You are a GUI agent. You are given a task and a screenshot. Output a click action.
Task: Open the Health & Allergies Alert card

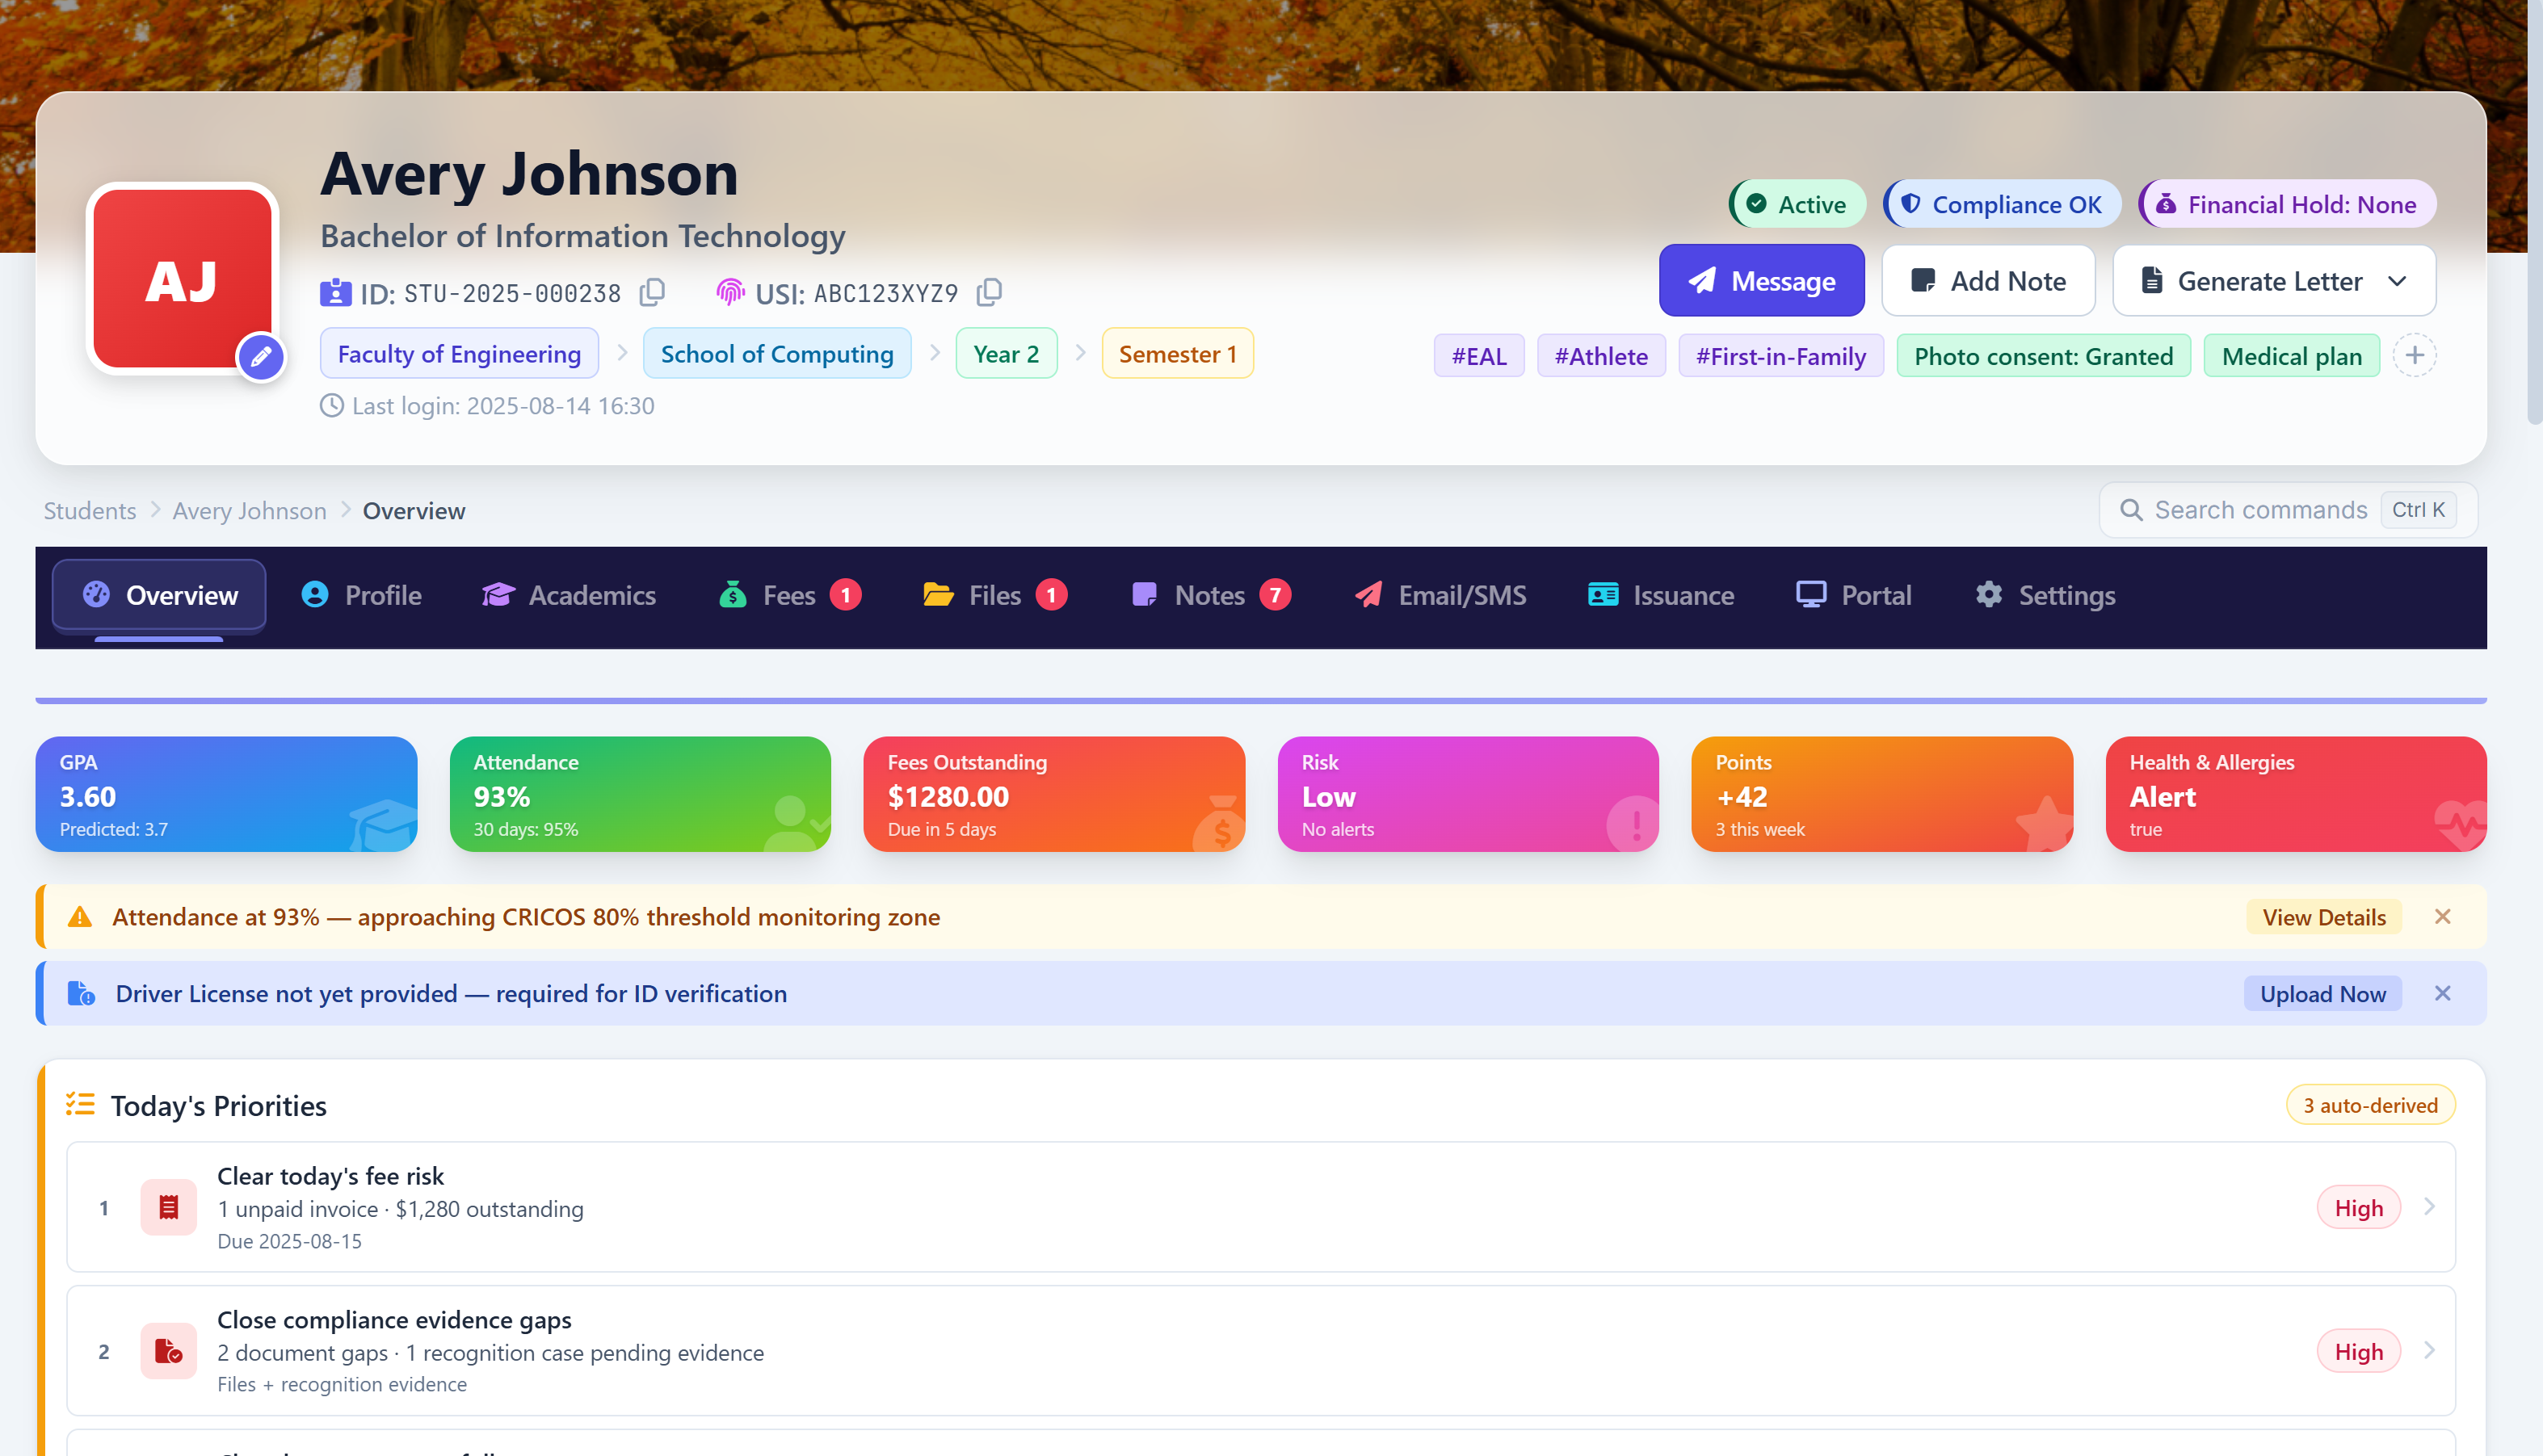2296,795
